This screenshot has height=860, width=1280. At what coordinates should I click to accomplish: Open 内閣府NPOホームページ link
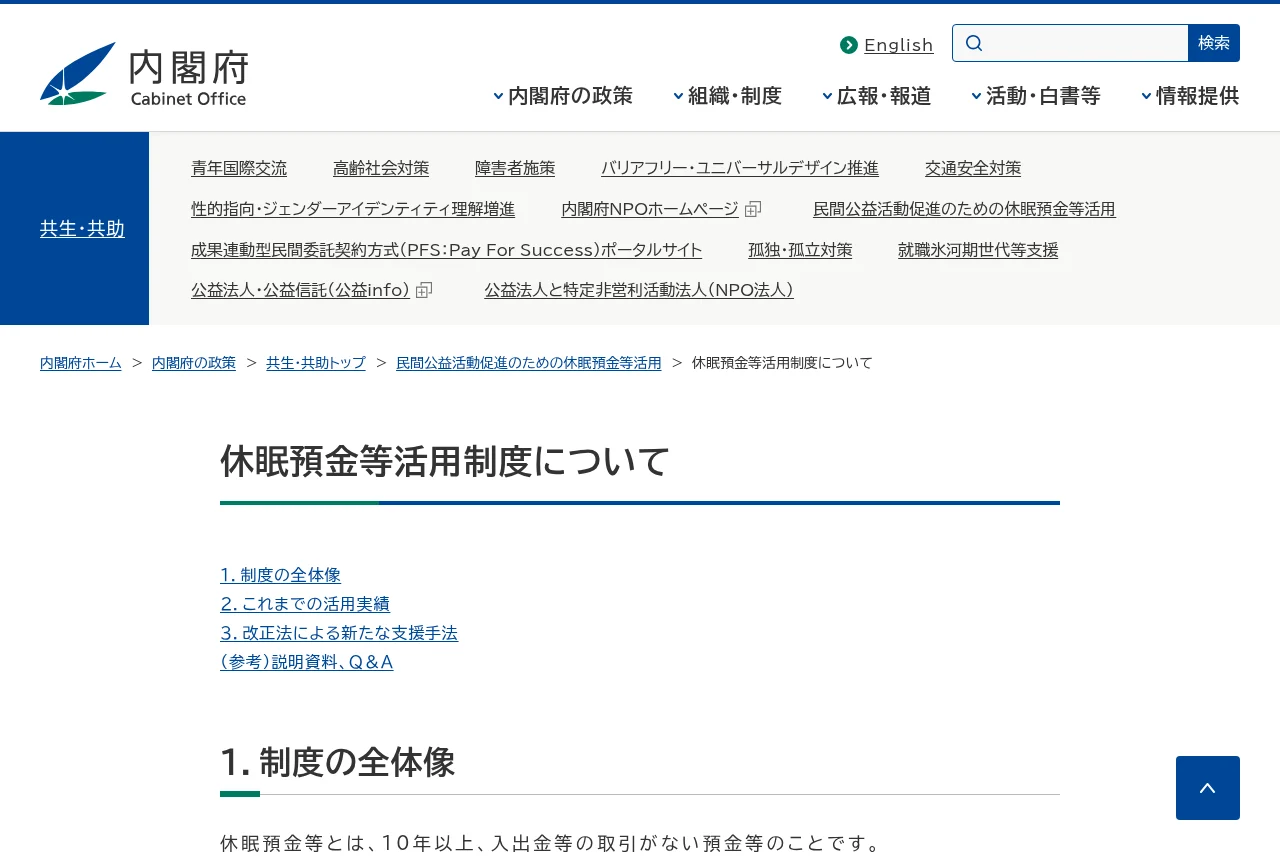coord(650,209)
